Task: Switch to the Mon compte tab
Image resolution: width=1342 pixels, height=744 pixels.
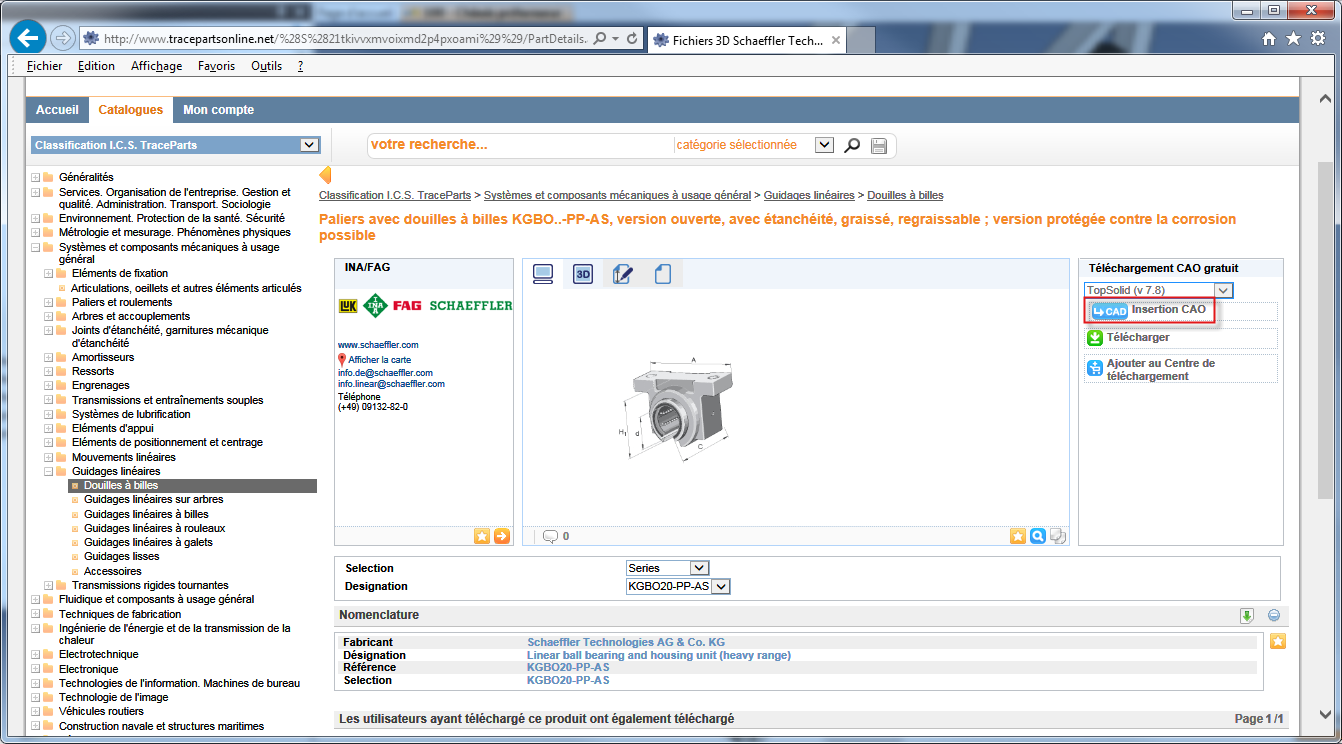Action: tap(218, 110)
